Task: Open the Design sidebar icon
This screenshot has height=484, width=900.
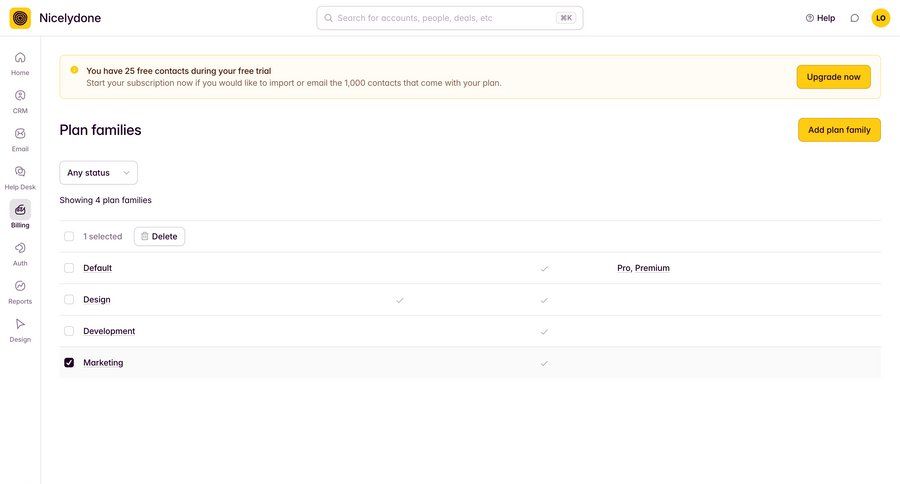Action: 20,324
